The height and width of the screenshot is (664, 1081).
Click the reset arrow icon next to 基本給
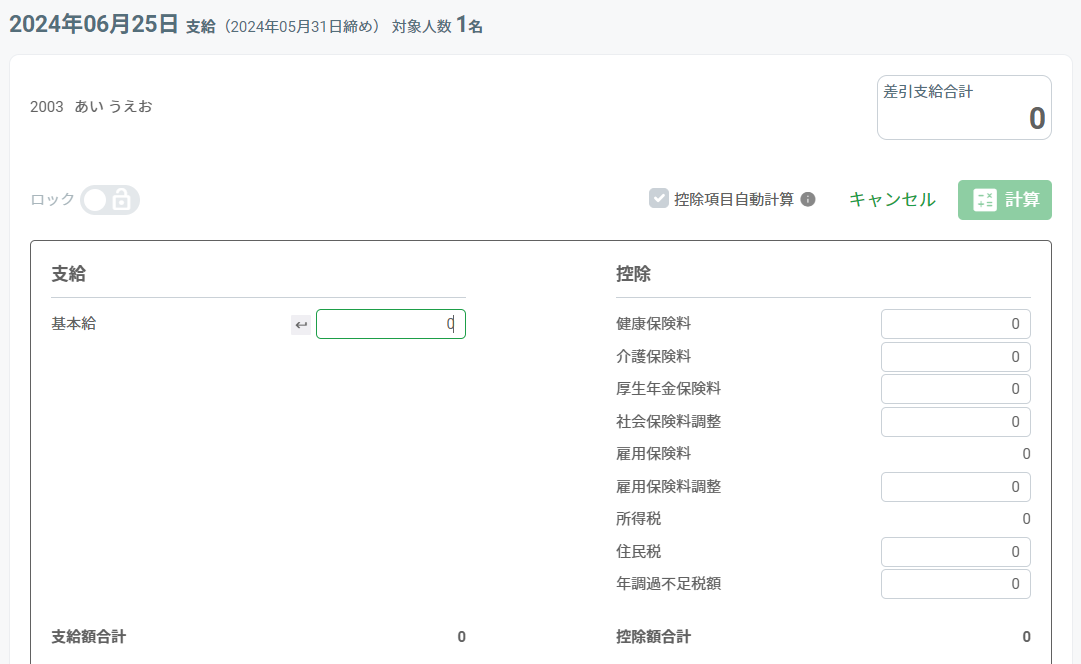(x=301, y=325)
